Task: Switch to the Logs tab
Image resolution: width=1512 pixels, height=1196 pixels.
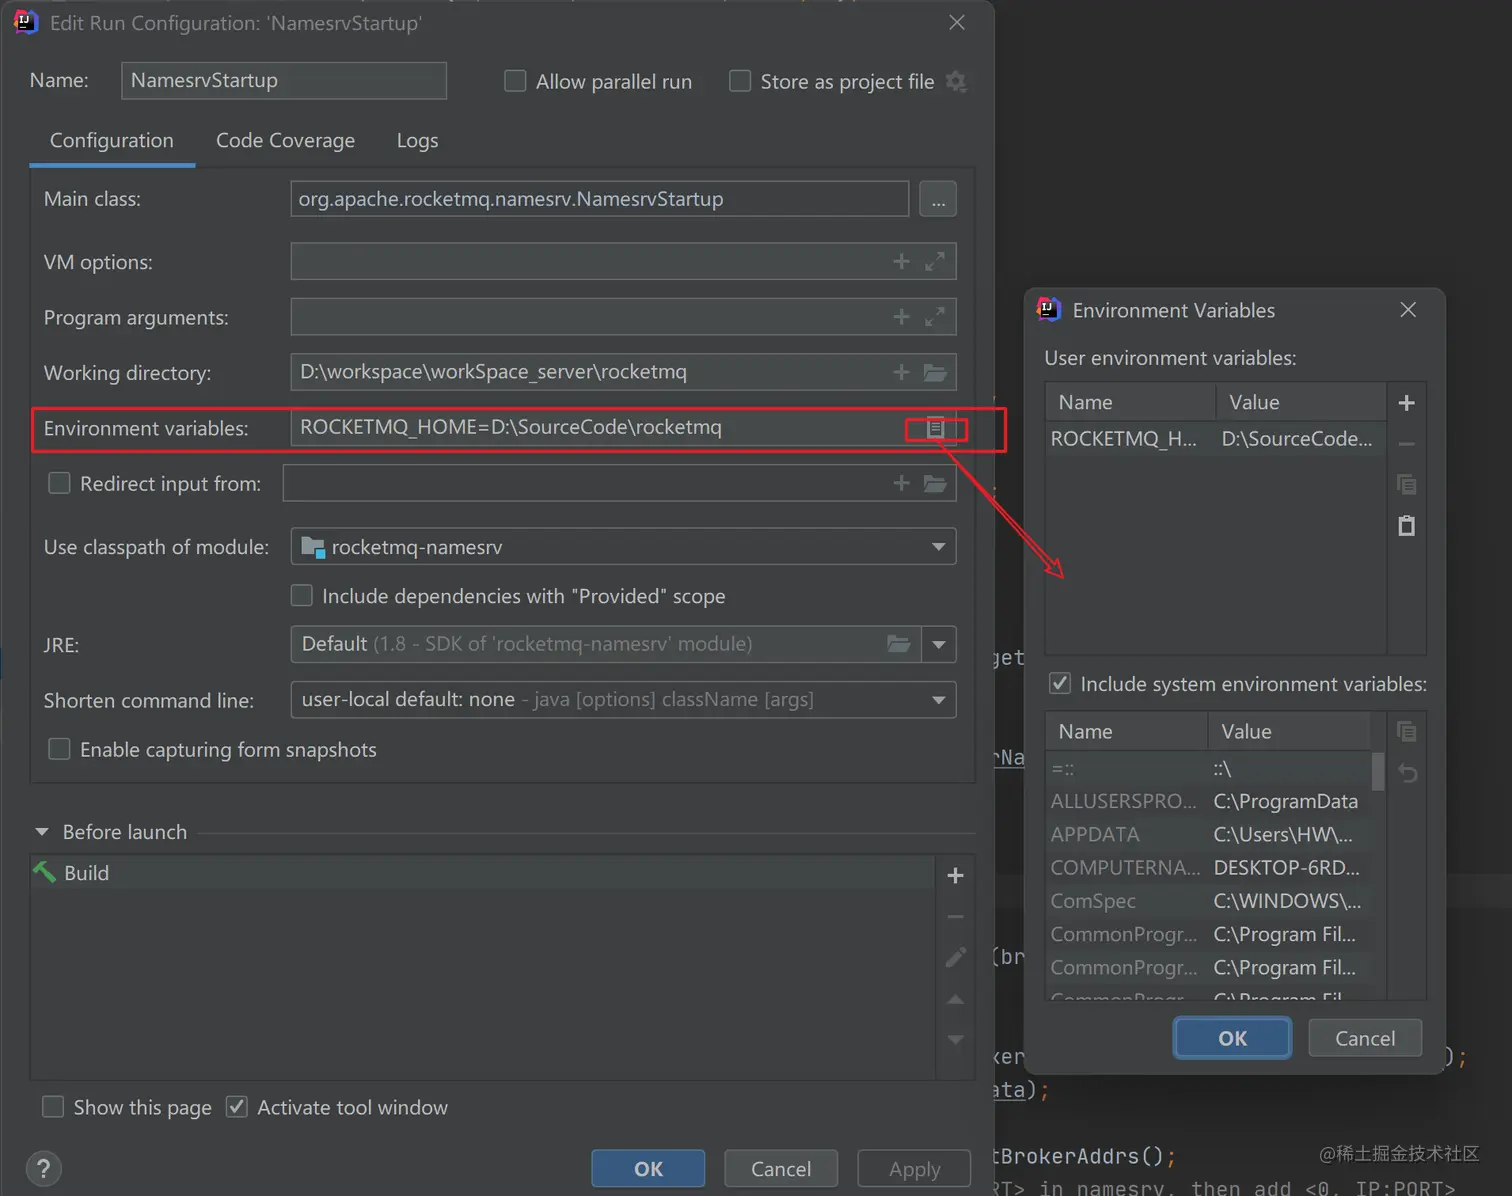Action: point(417,141)
